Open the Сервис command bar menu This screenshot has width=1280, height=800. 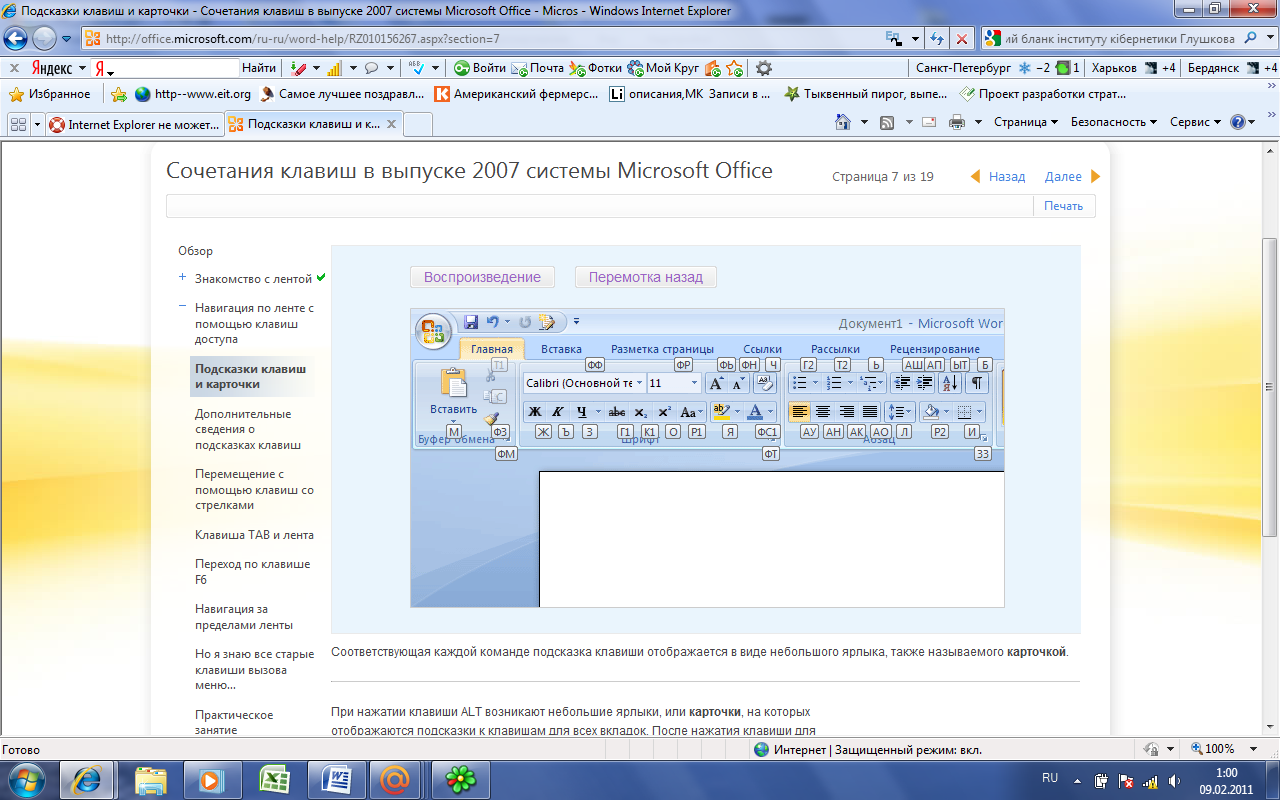click(1195, 122)
